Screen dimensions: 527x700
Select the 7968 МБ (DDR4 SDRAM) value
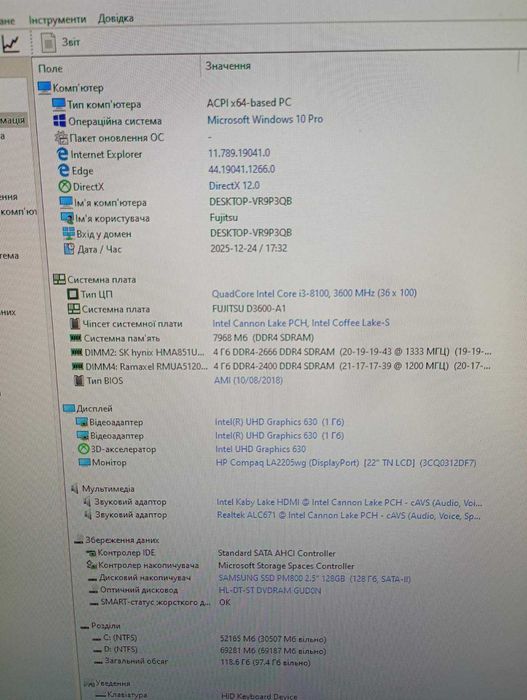click(x=263, y=338)
